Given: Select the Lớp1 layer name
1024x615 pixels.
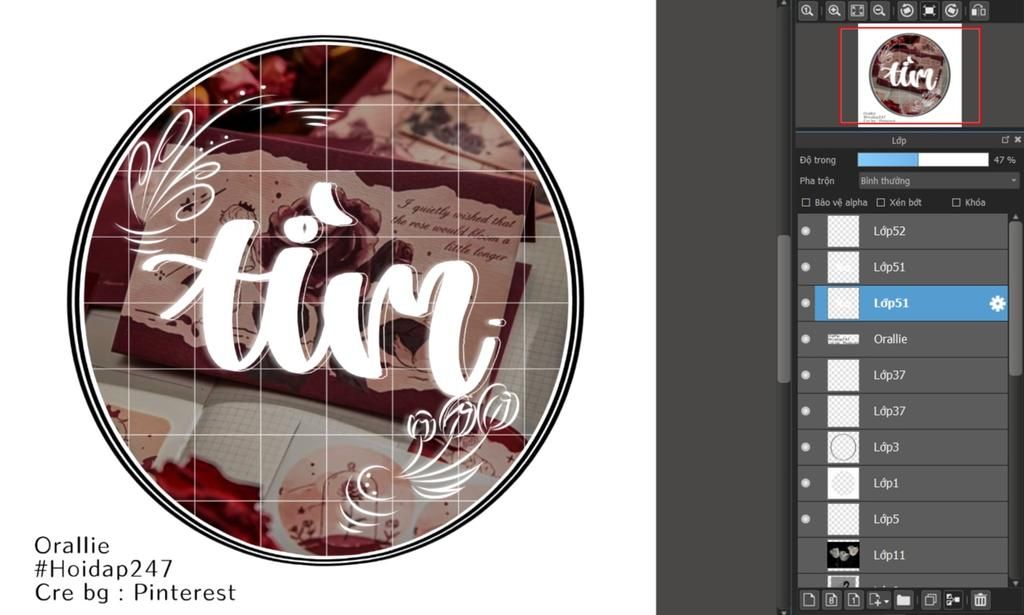Looking at the screenshot, I should coord(886,483).
